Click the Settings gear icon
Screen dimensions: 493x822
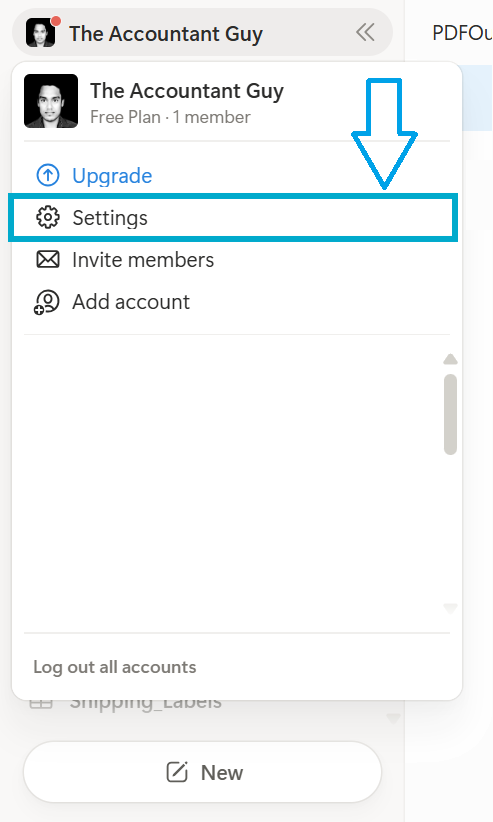[x=48, y=218]
